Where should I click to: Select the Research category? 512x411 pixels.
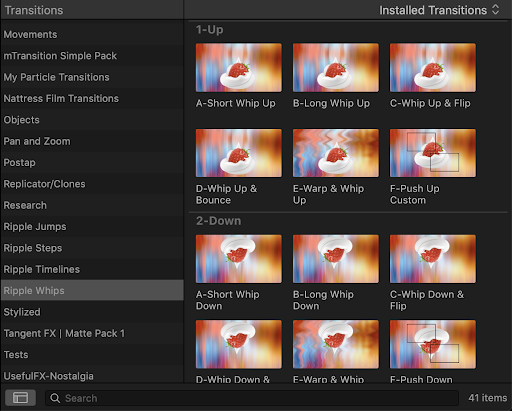[x=92, y=205]
